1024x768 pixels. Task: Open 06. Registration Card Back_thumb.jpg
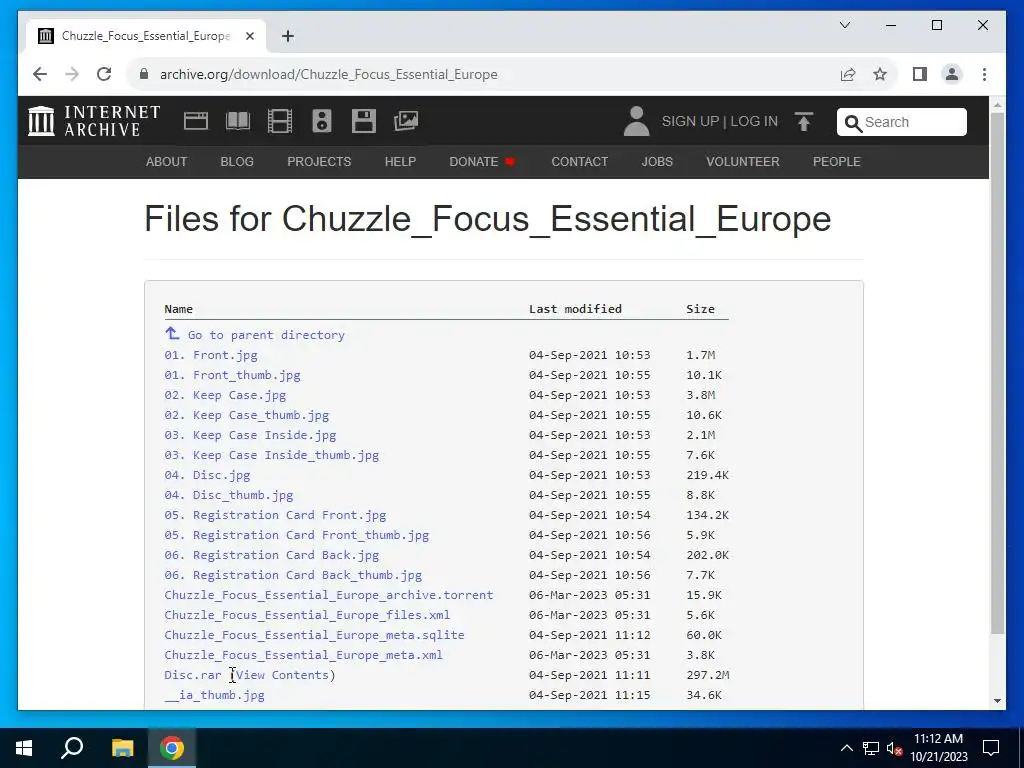point(293,575)
